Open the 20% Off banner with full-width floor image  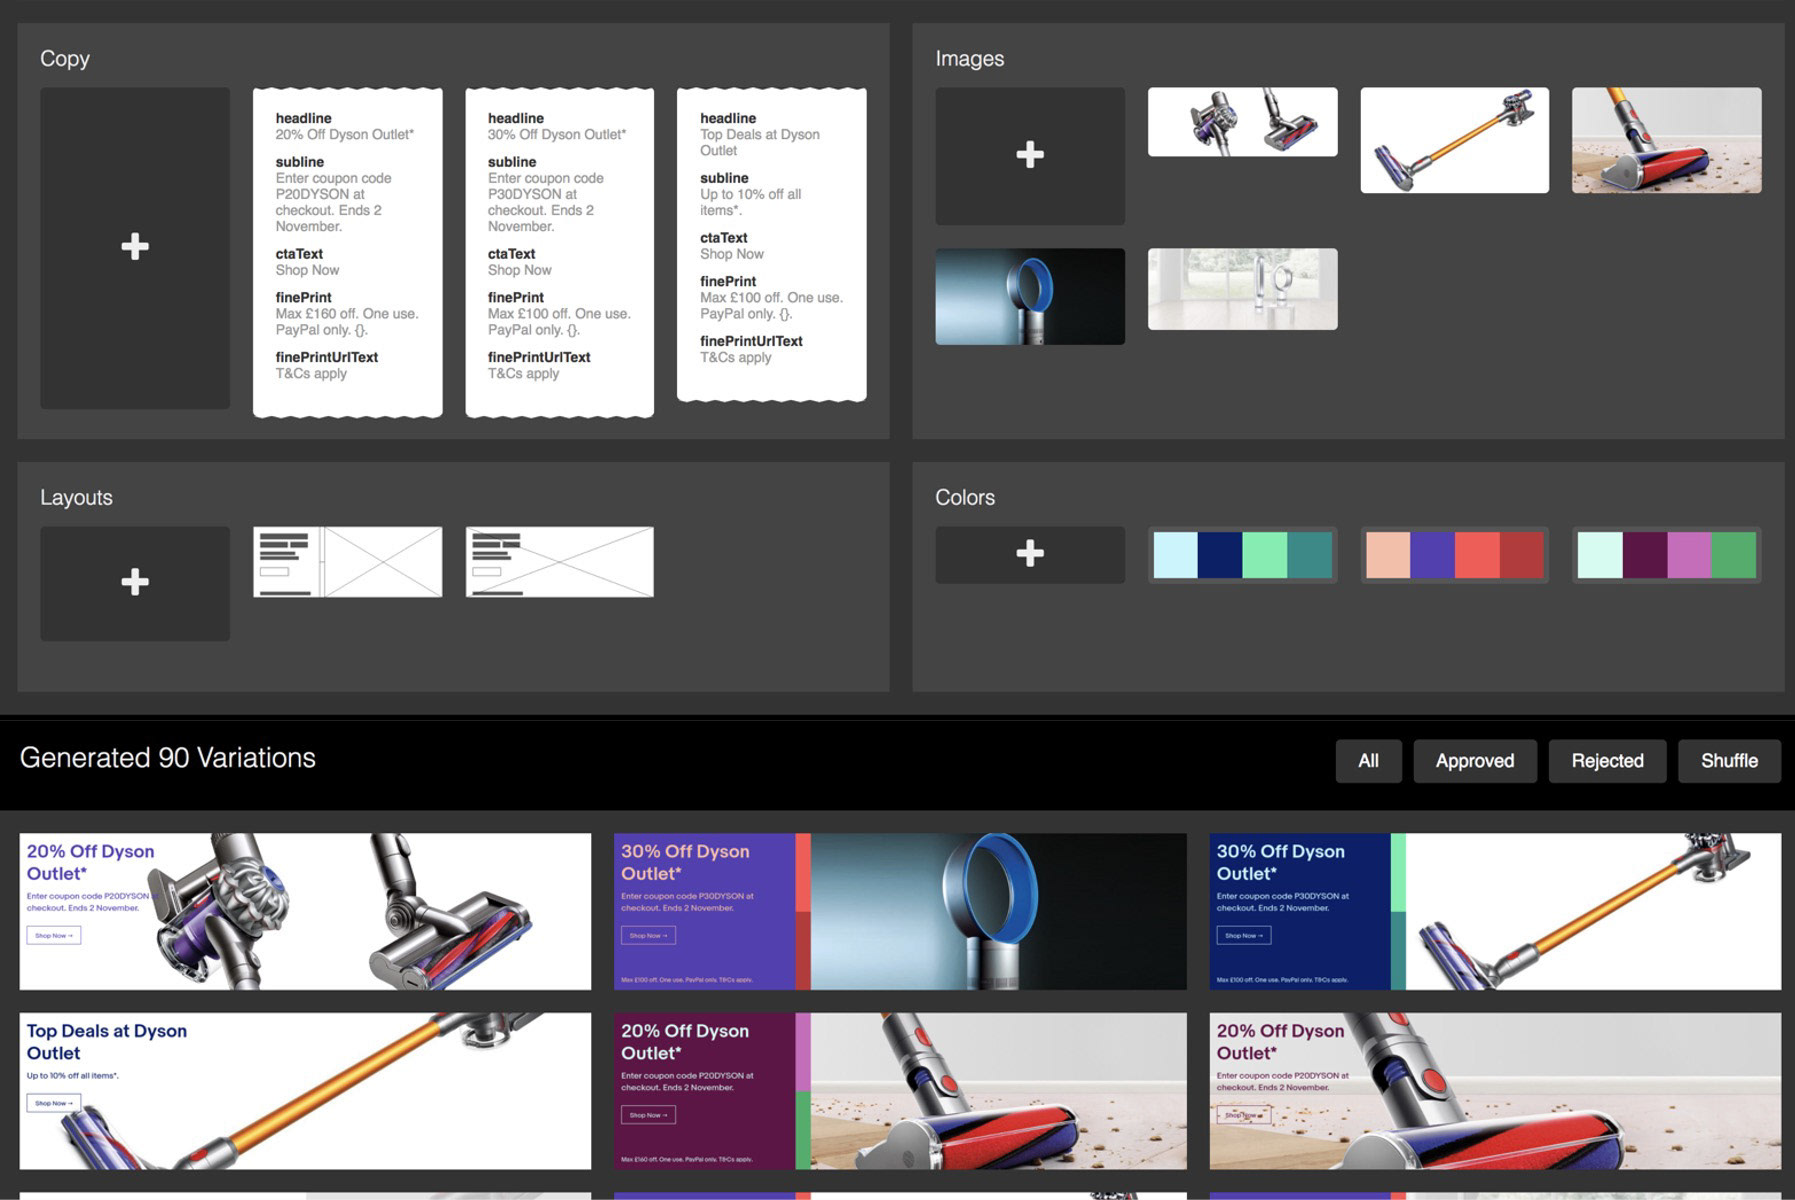click(1495, 1091)
